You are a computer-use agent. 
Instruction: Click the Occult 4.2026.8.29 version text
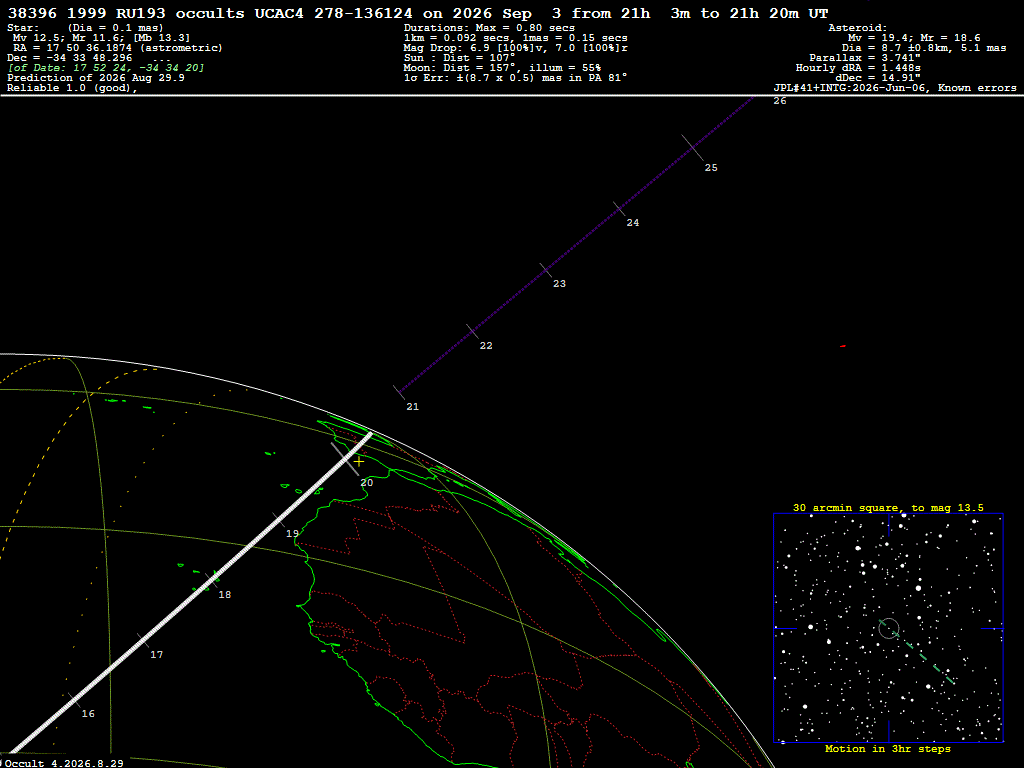[64, 763]
